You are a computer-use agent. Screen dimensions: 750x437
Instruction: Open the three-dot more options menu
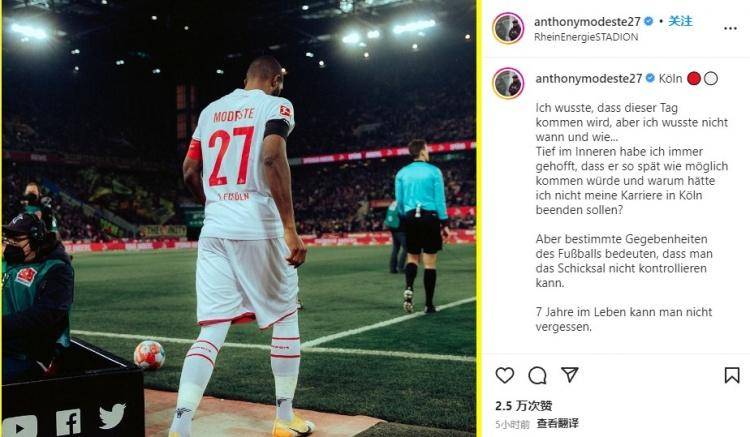[730, 29]
